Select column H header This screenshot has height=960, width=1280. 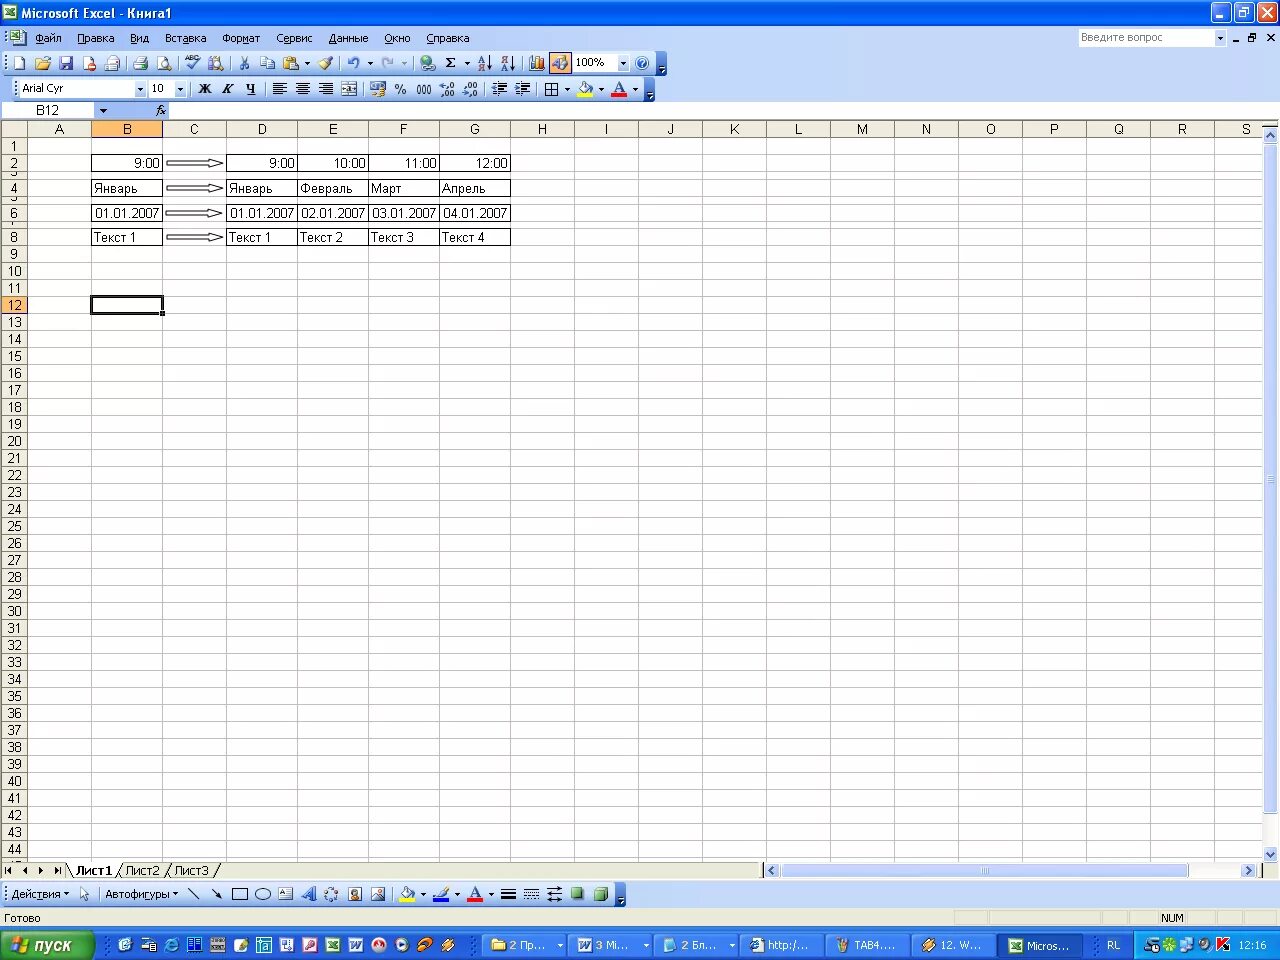pos(542,129)
